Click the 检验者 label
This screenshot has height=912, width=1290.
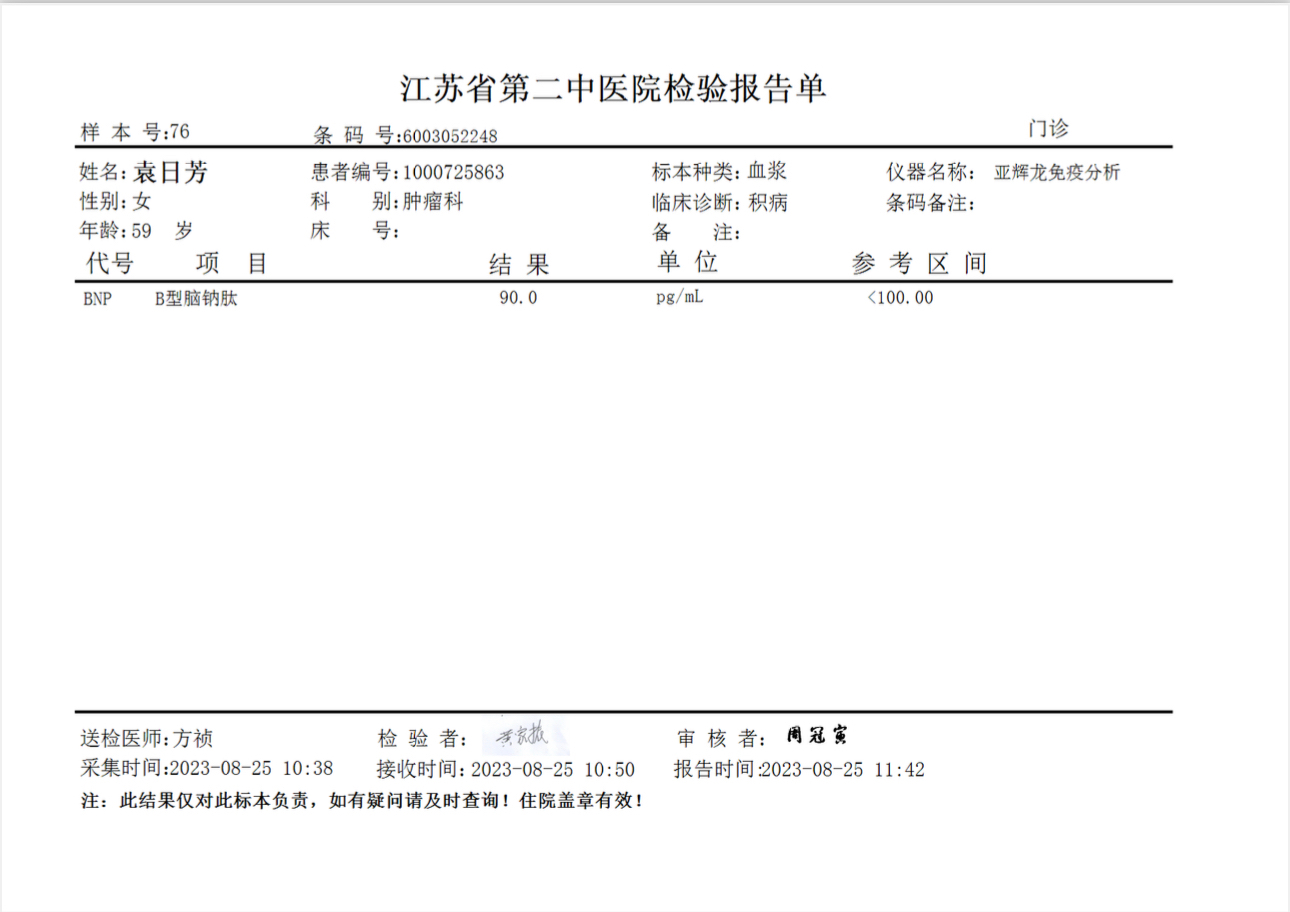coord(422,739)
